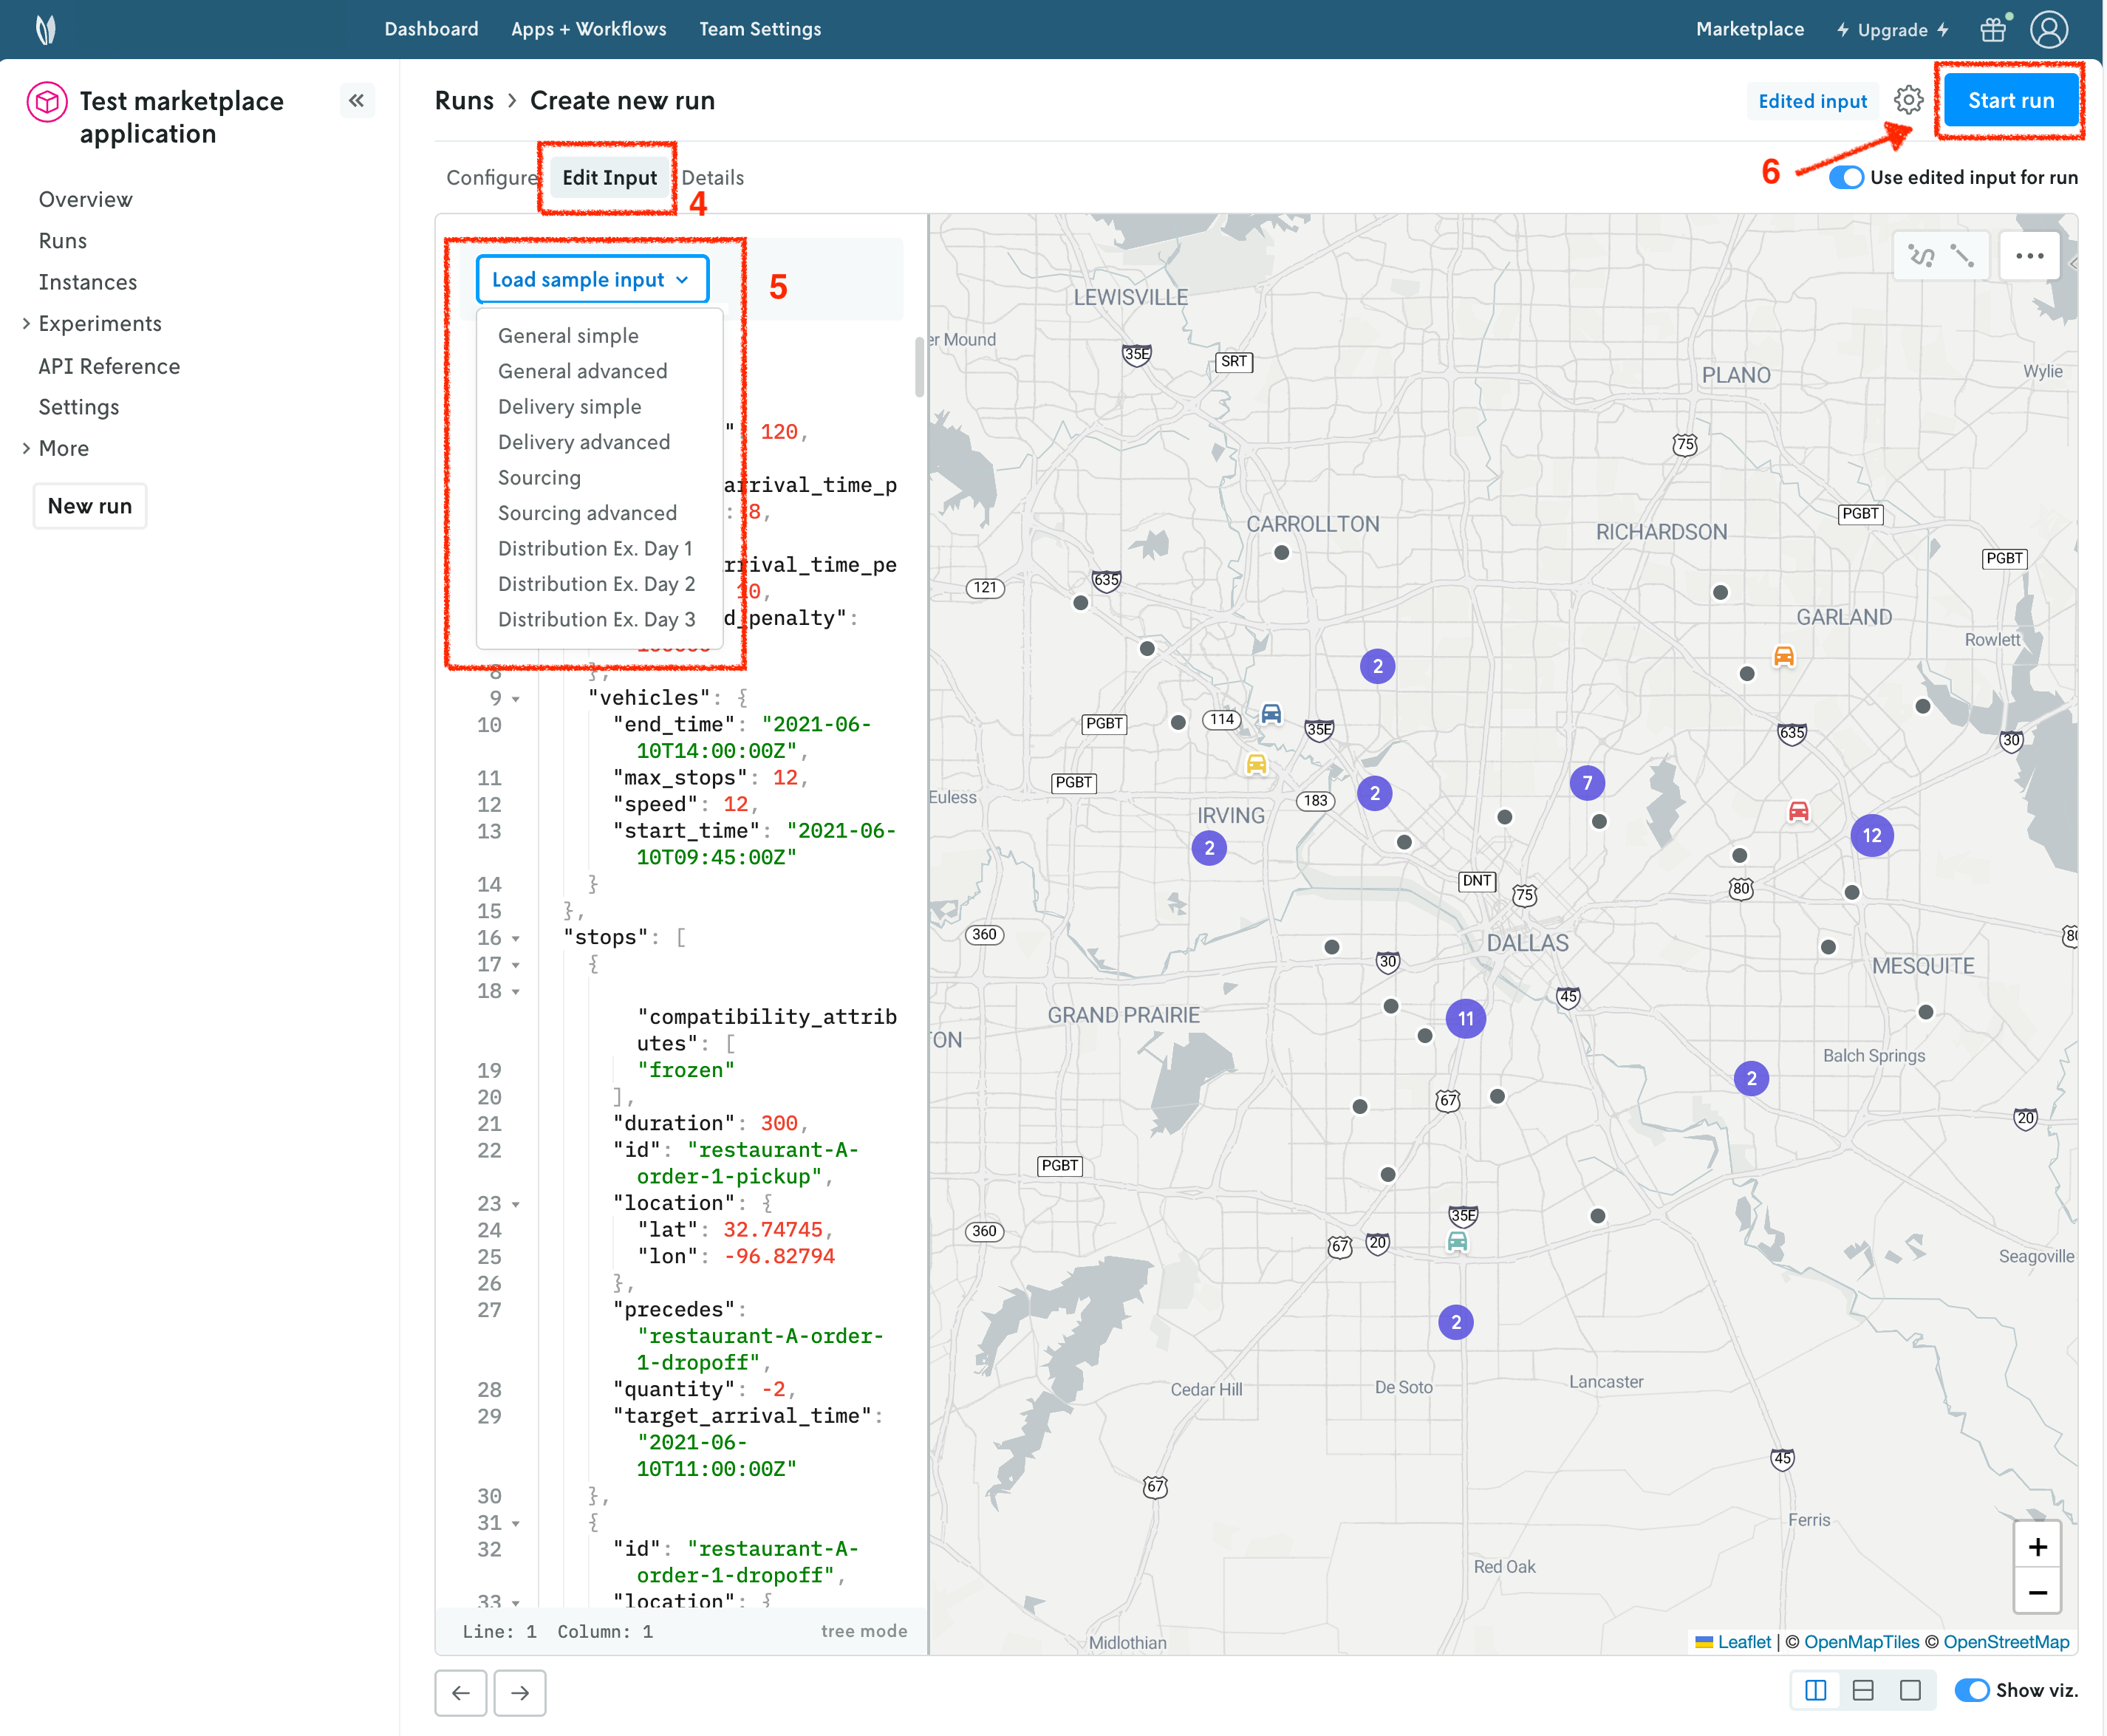Screen dimensions: 2107x1736
Task: Switch to the Details tab
Action: pos(712,178)
